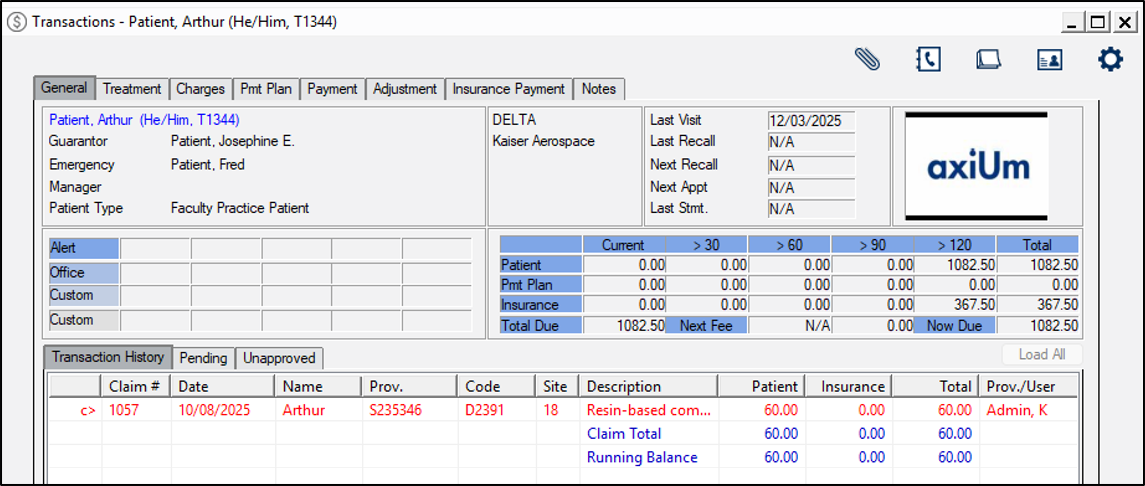
Task: Click the Patient column header in history
Action: 762,386
